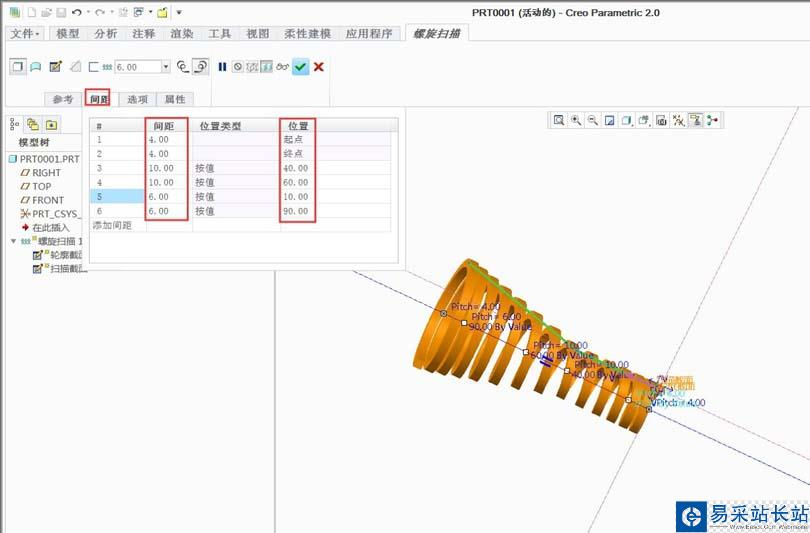
Task: Select the no preview mode icon
Action: pos(238,67)
